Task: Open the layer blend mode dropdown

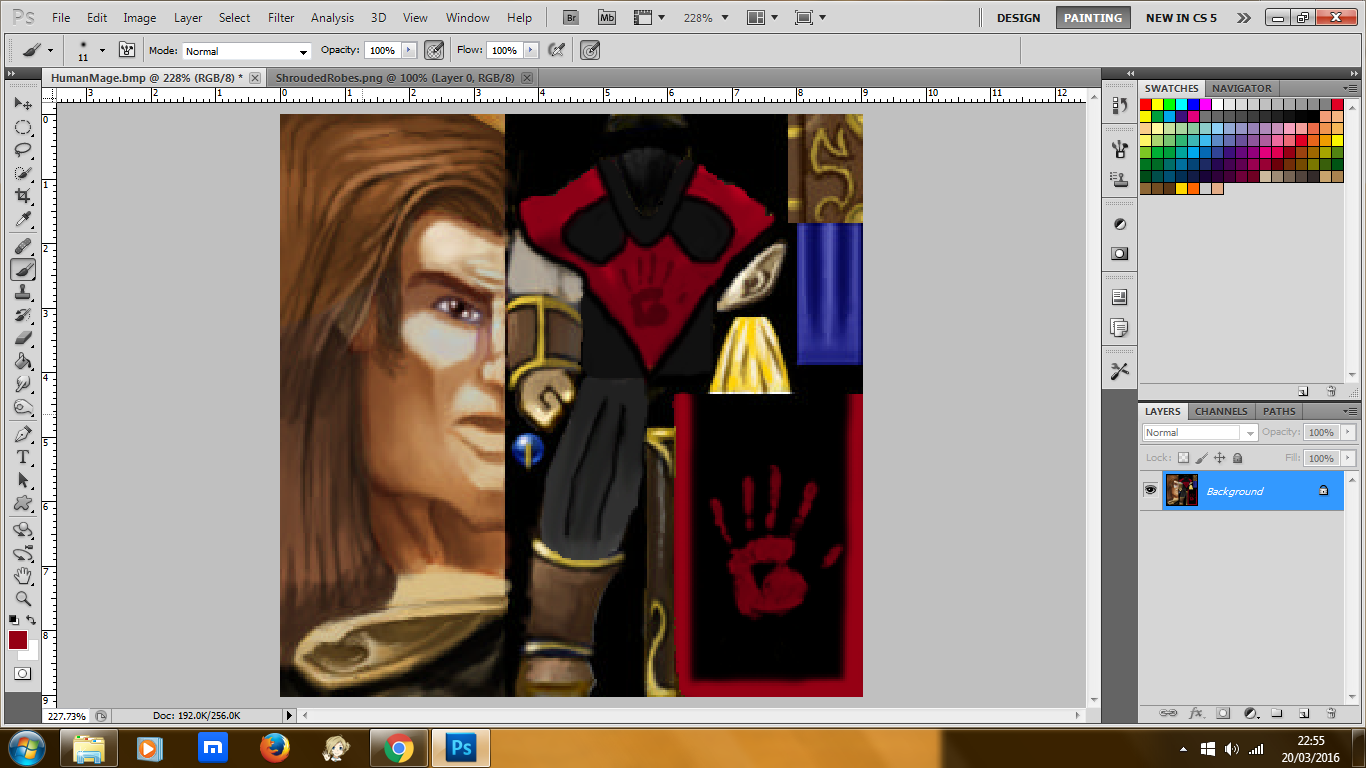Action: [x=1200, y=432]
